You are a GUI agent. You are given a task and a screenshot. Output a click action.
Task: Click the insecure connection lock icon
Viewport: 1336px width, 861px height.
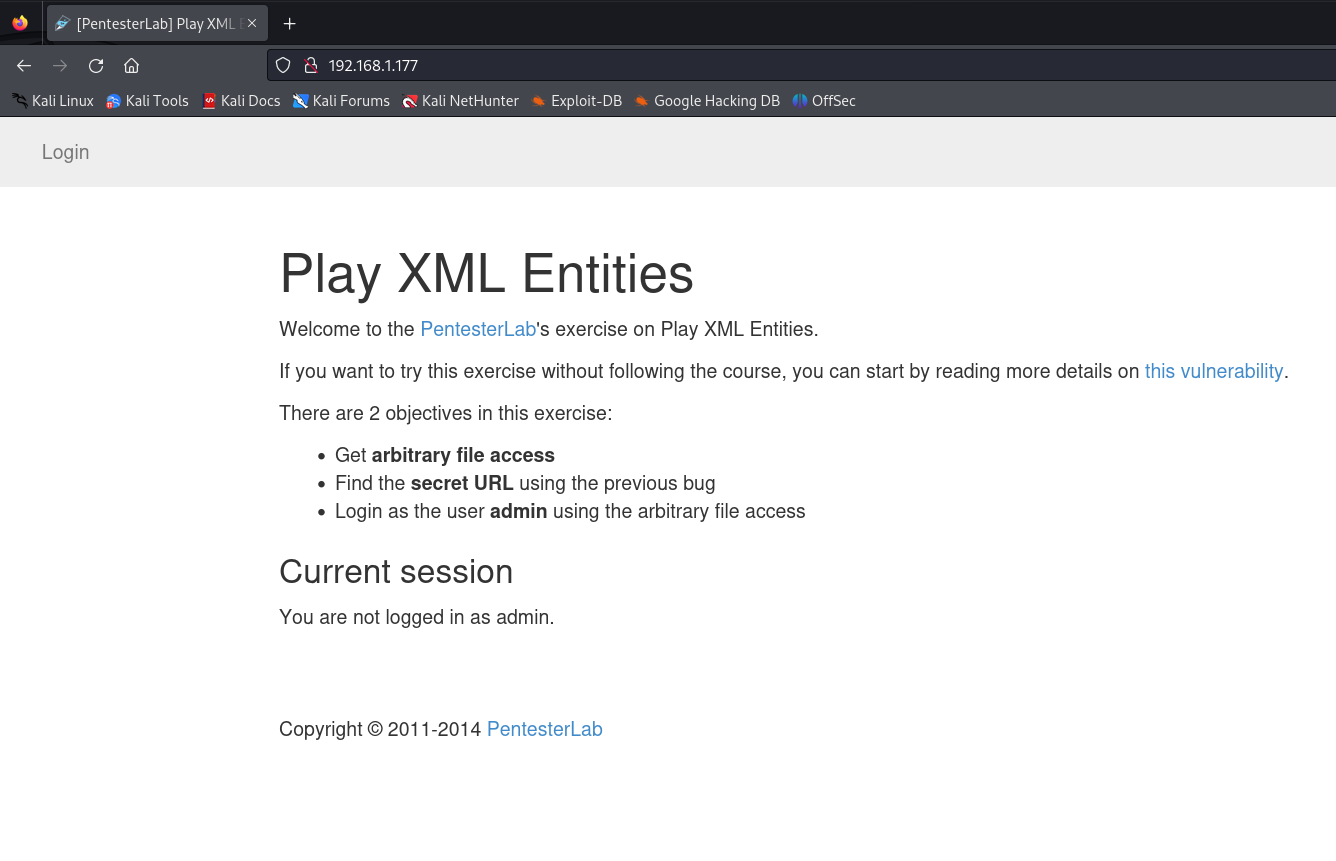[x=310, y=66]
